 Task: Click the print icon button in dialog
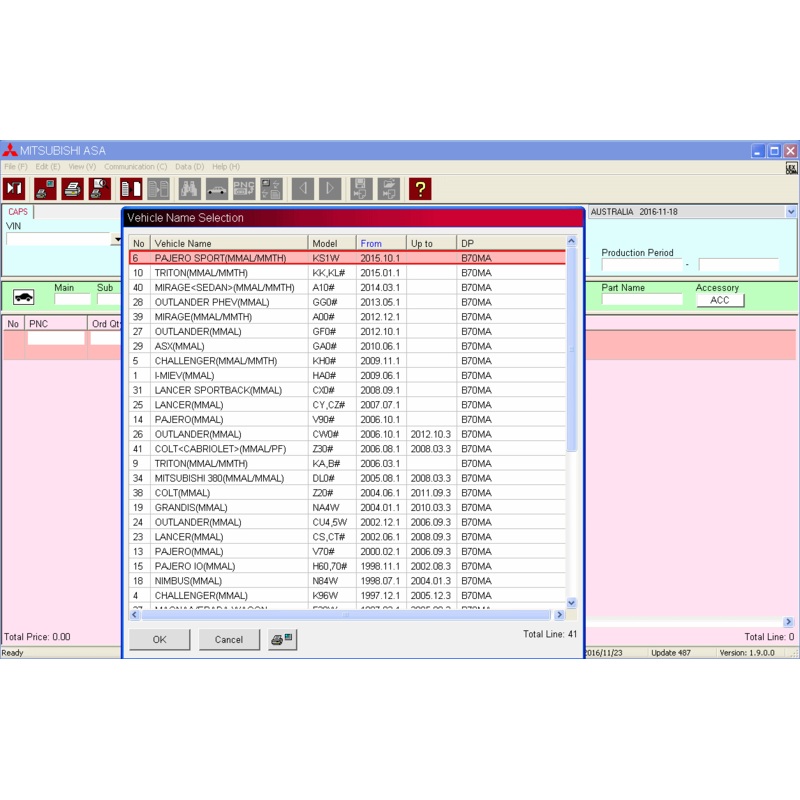(282, 639)
